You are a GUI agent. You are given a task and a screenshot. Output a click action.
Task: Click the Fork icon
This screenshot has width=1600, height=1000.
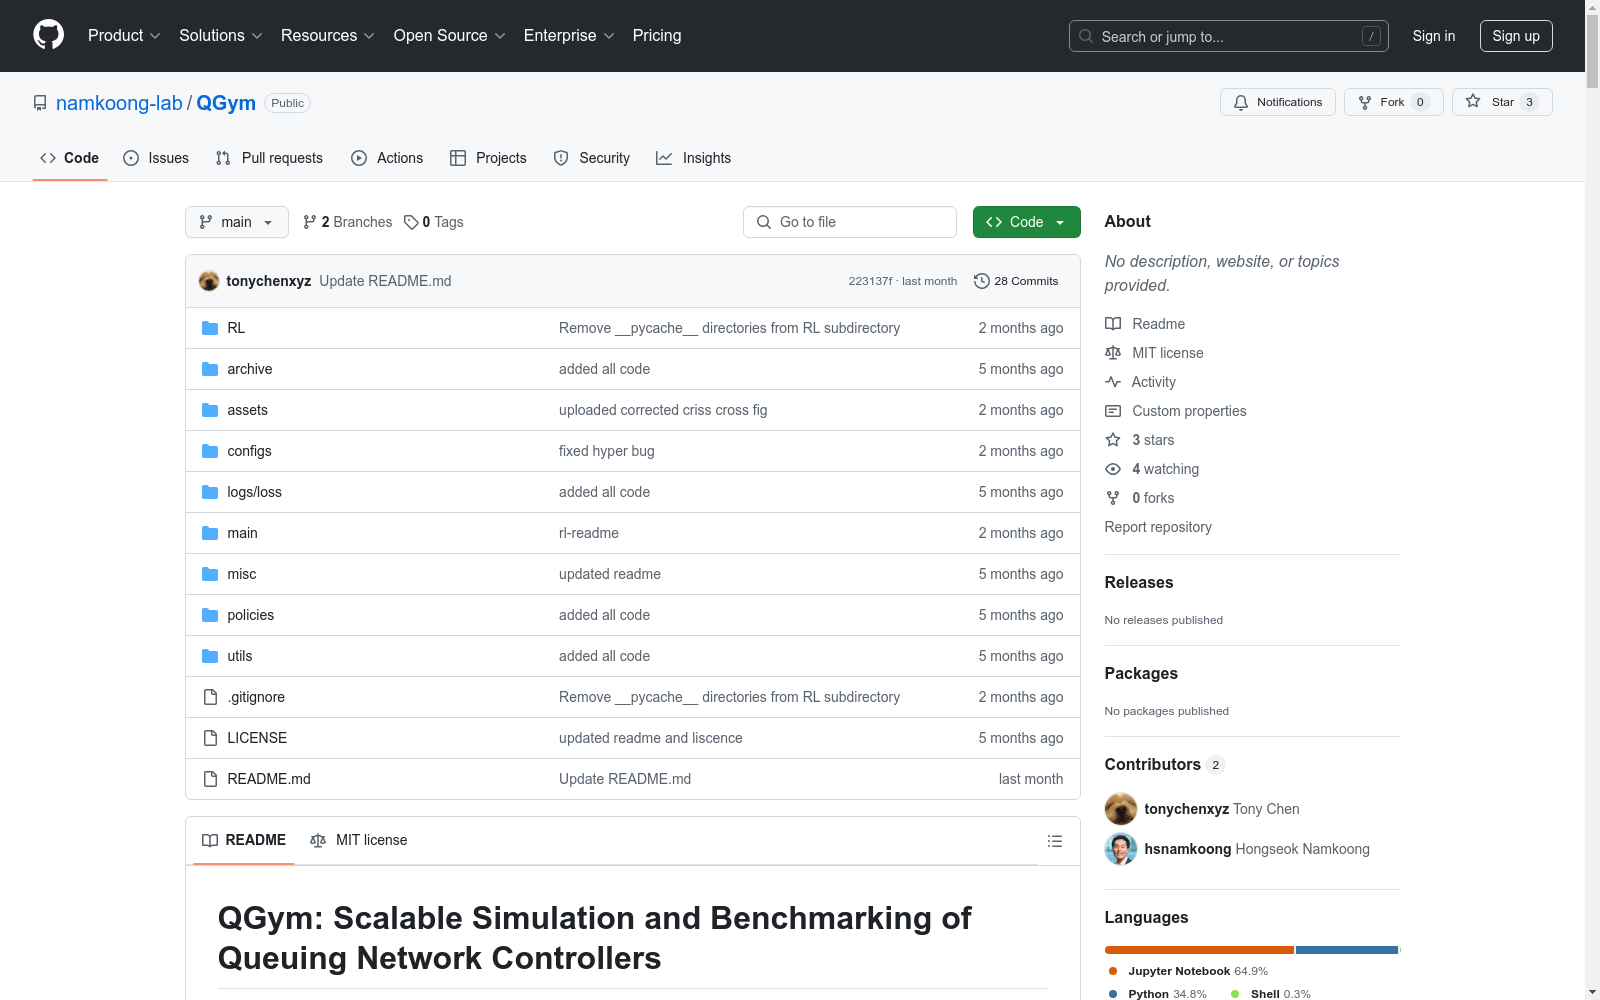[1365, 102]
